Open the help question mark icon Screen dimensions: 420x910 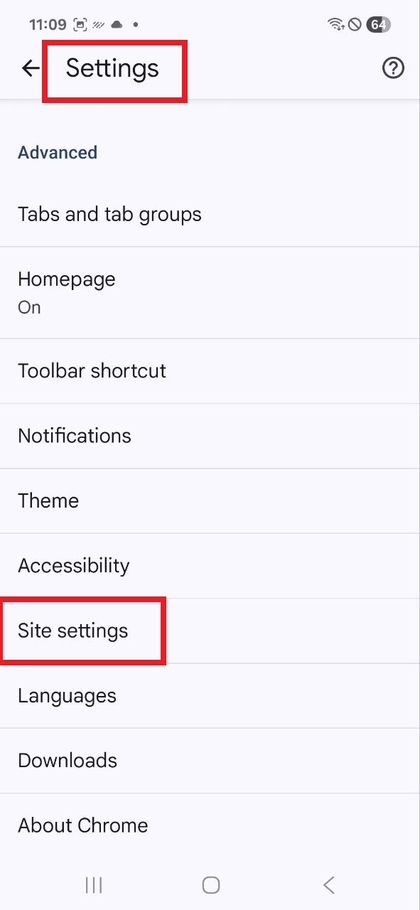(x=393, y=68)
